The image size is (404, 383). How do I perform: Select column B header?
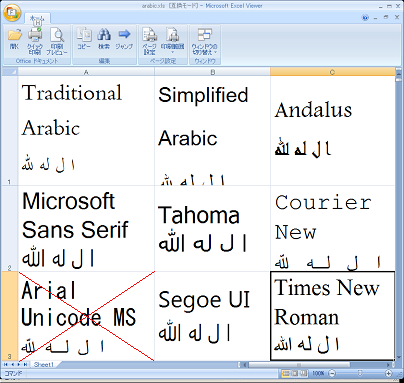pyautogui.click(x=213, y=72)
